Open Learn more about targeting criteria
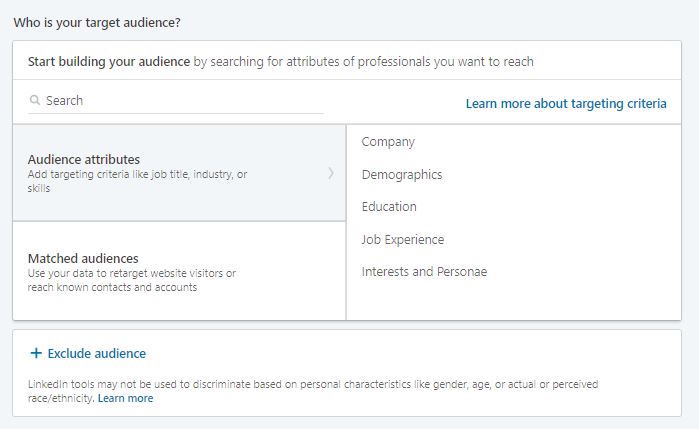This screenshot has width=699, height=429. point(566,103)
